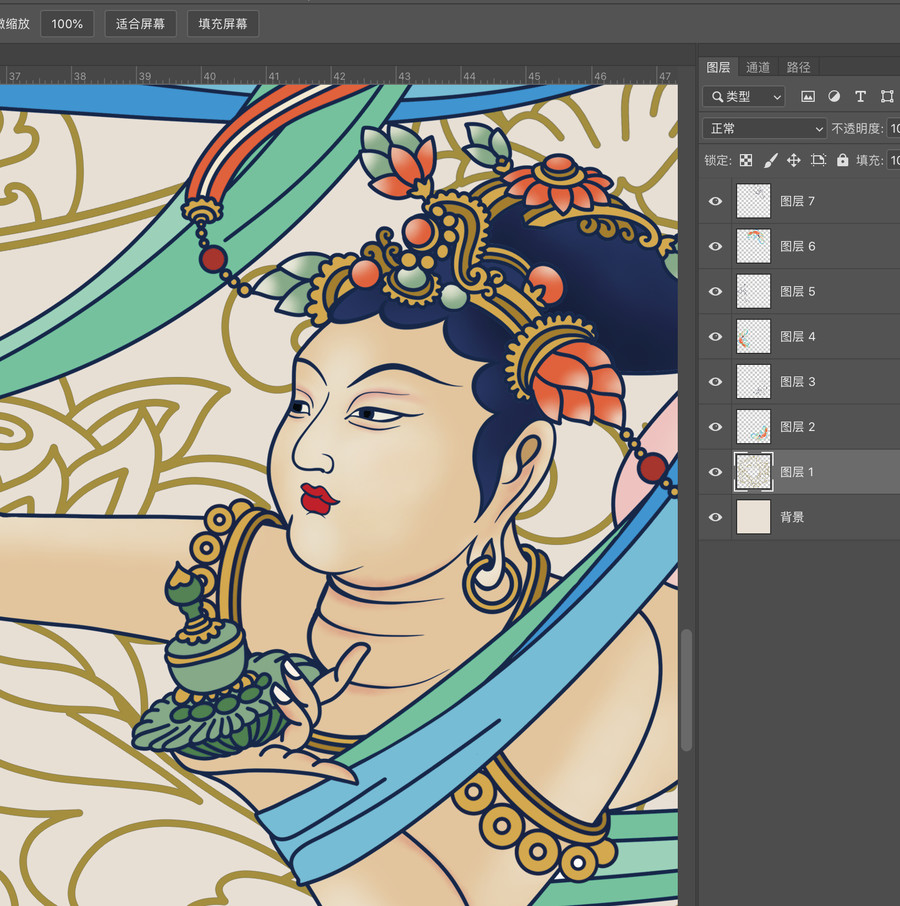Select the 图层 1 thumbnail
The width and height of the screenshot is (900, 906).
pos(753,471)
